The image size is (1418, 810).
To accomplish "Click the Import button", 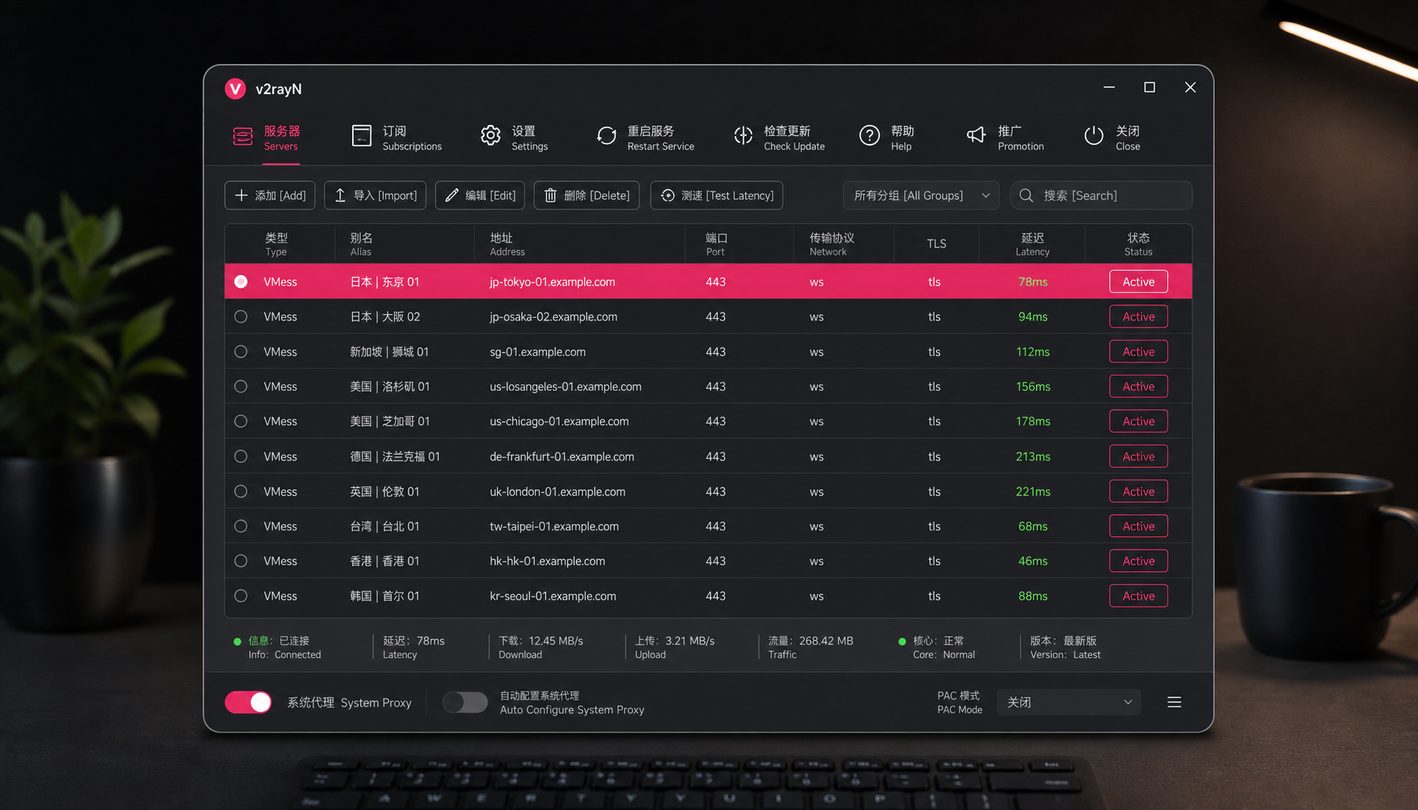I will tap(375, 195).
